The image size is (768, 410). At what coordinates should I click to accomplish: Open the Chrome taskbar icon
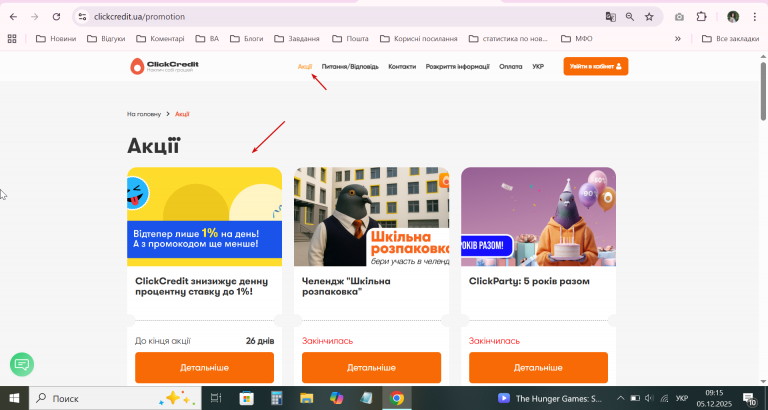tap(397, 398)
